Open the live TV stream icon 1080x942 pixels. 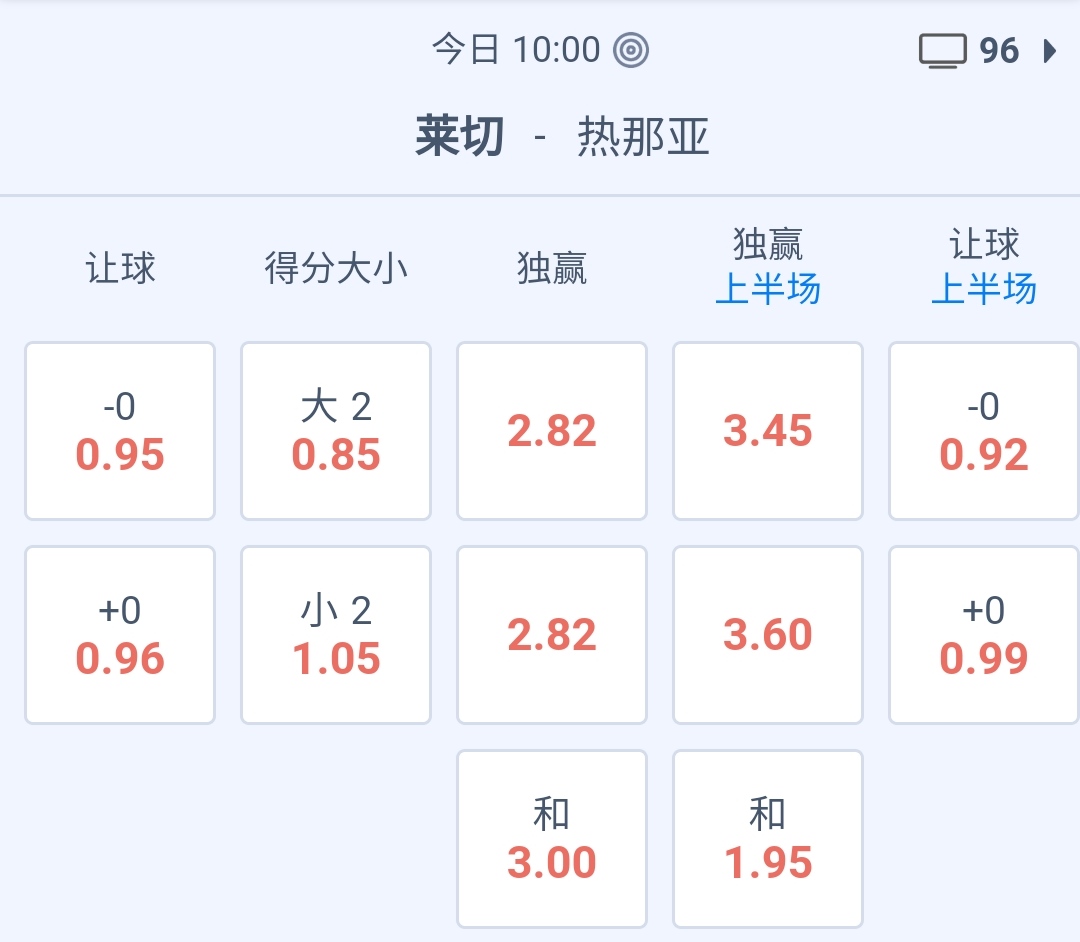942,50
